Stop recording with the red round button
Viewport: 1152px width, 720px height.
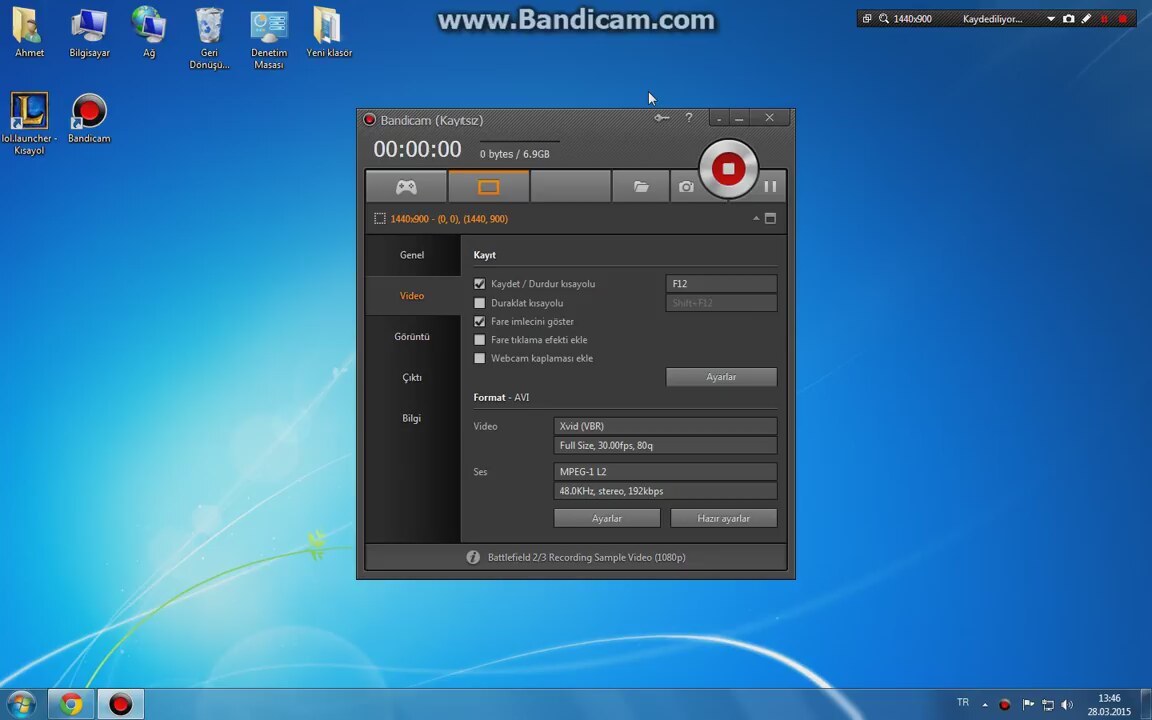(x=728, y=168)
